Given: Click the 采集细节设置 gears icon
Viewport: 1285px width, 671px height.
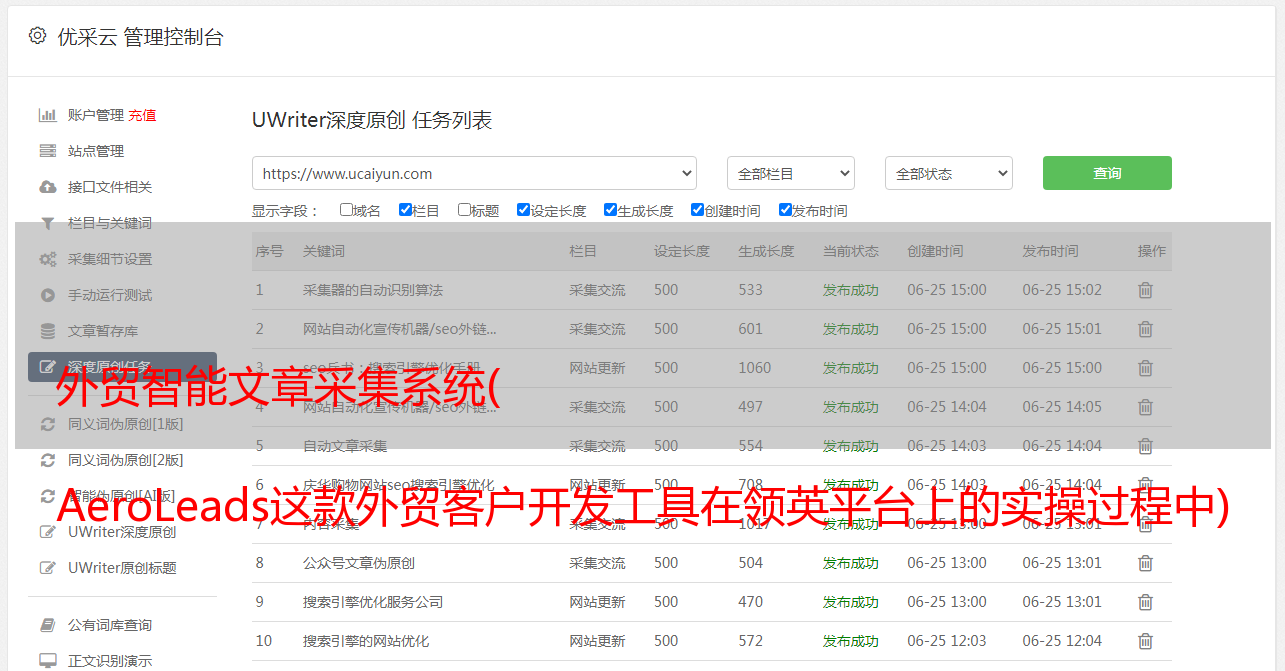Looking at the screenshot, I should click(x=47, y=259).
